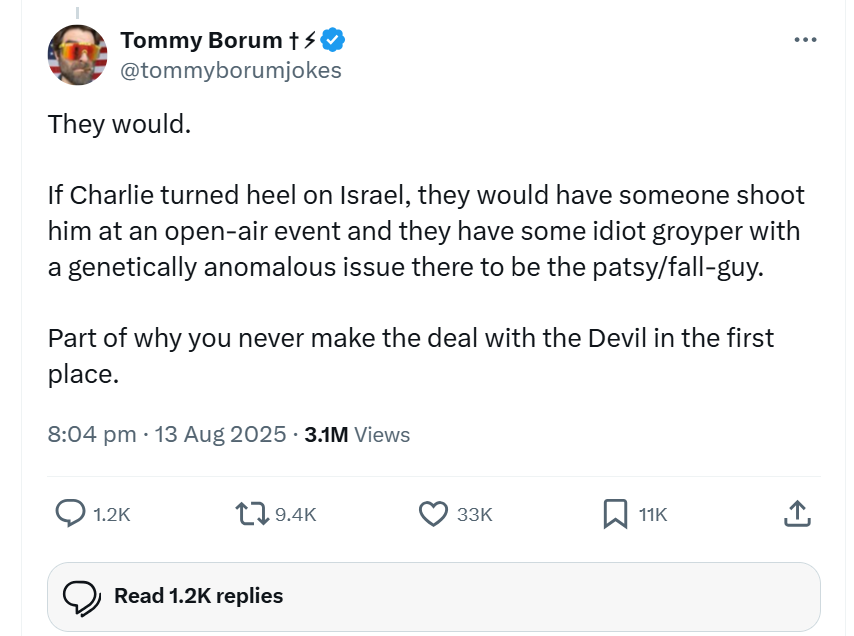Image resolution: width=854 pixels, height=636 pixels.
Task: Click the 11K bookmarks count number
Action: [x=653, y=515]
